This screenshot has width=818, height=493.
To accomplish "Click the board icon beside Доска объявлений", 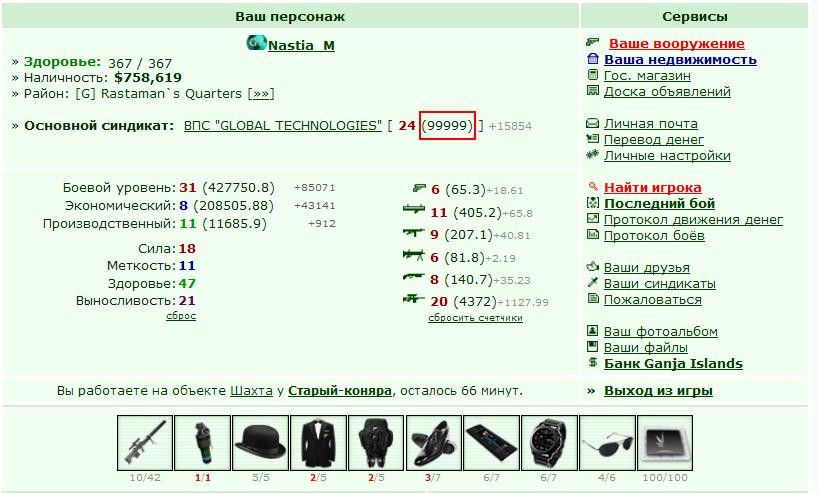I will click(x=593, y=91).
